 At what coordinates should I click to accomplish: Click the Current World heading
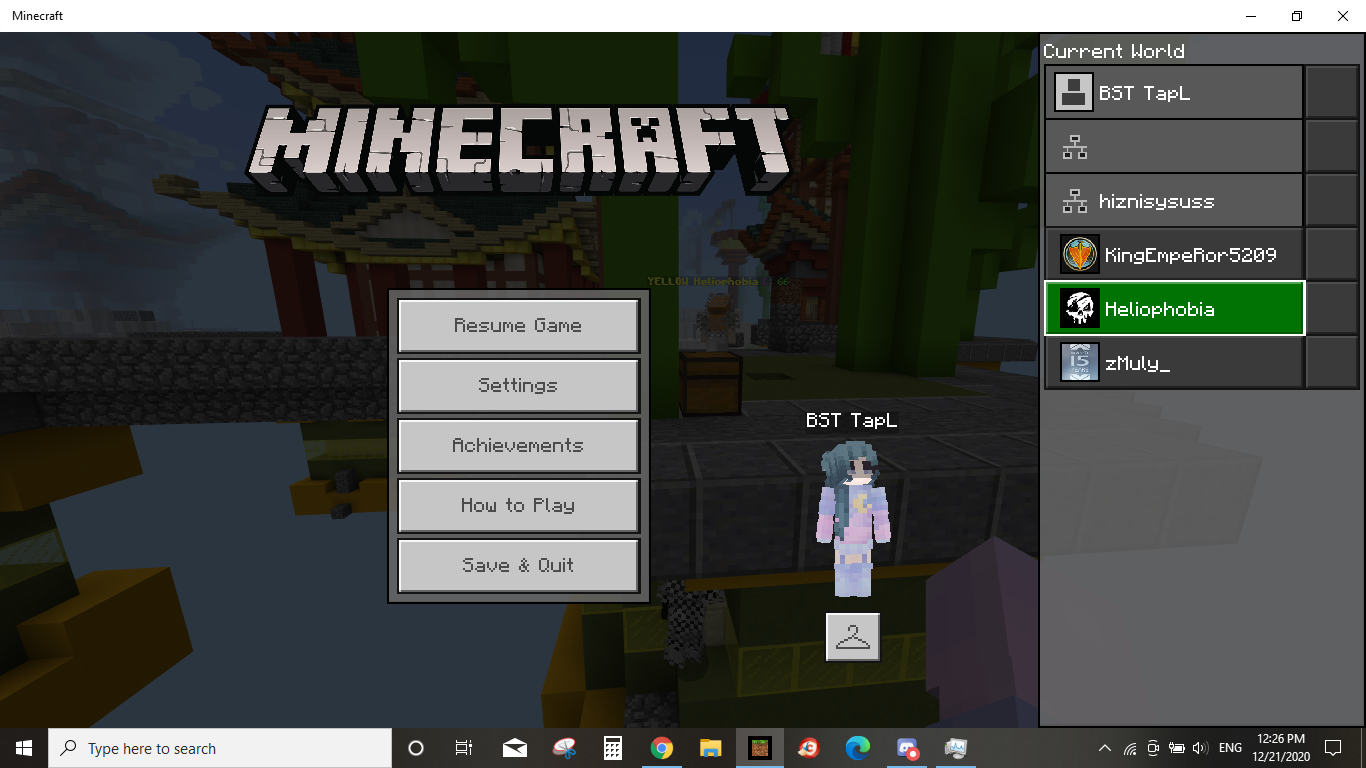[1114, 51]
